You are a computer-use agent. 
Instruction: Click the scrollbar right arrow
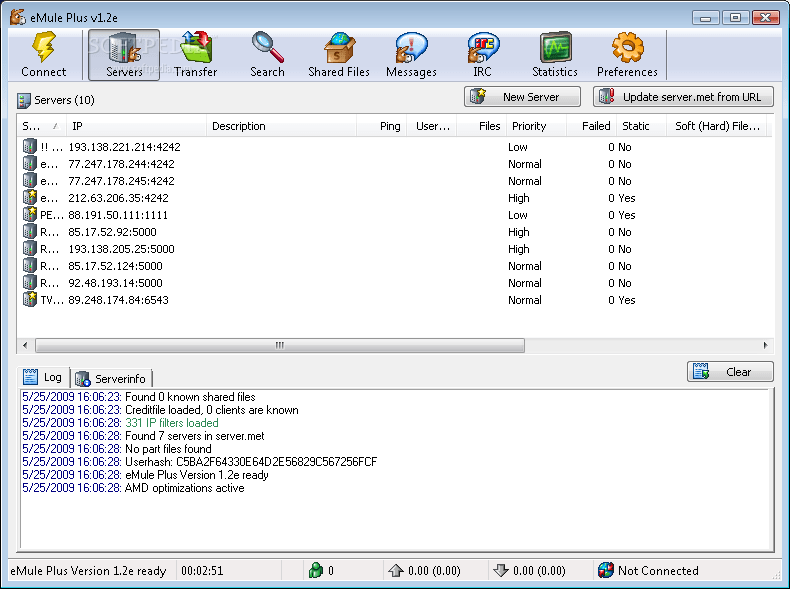coord(766,345)
